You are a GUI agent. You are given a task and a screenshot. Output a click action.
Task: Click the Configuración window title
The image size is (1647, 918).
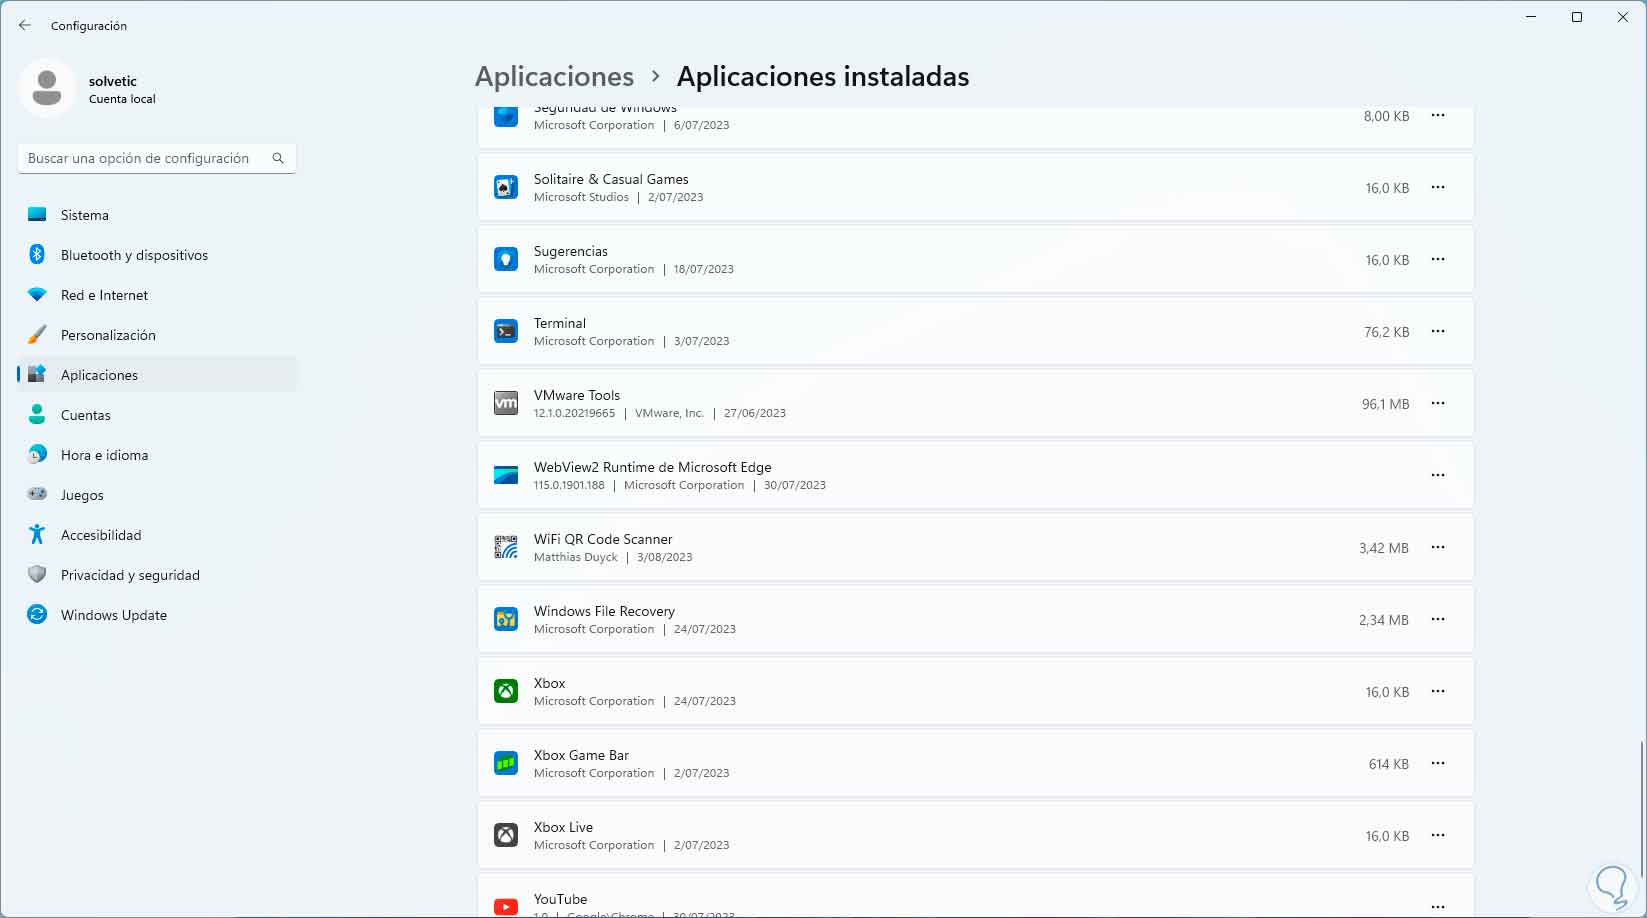pos(89,26)
